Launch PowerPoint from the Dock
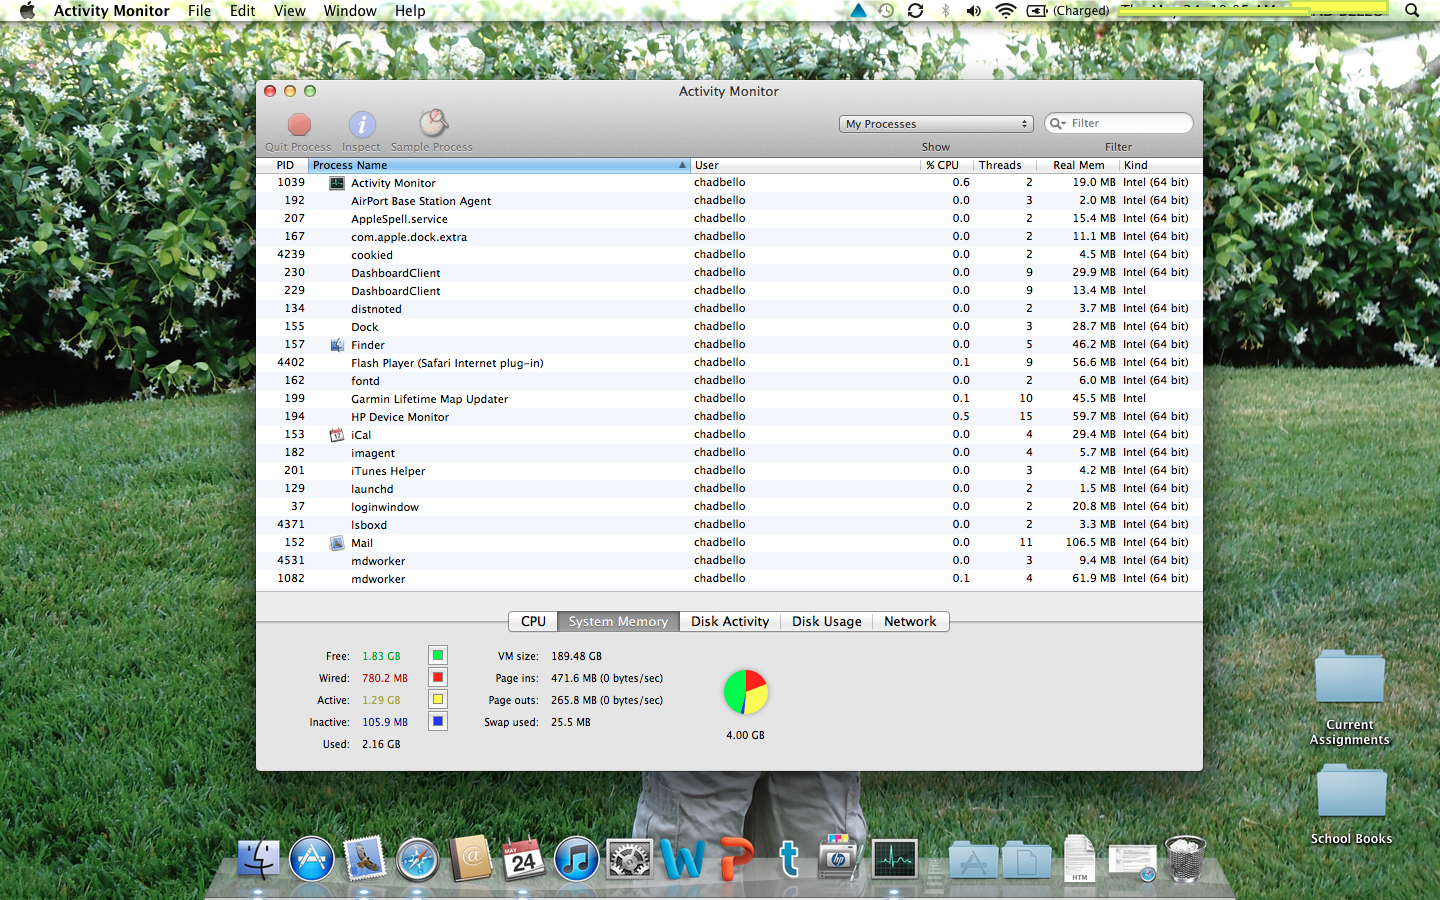This screenshot has height=900, width=1440. tap(736, 859)
